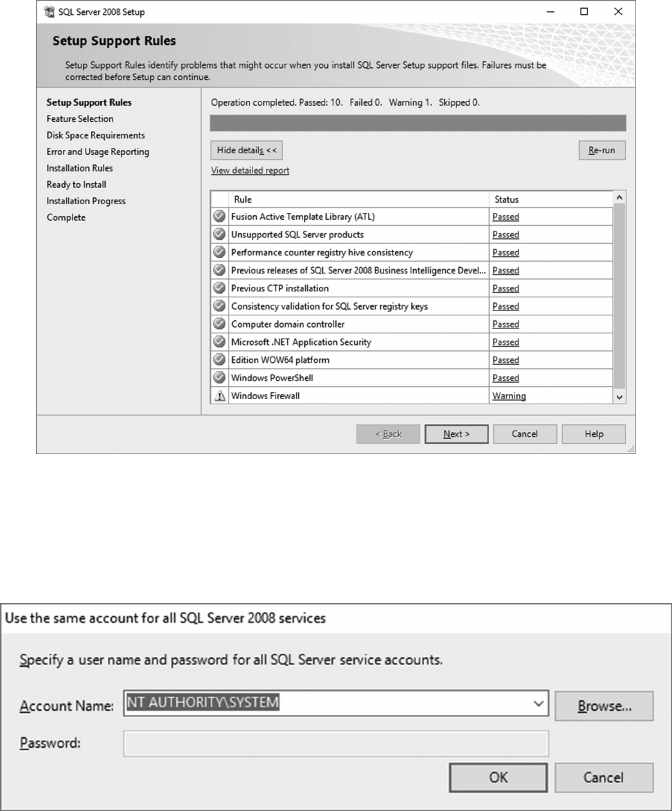672x811 pixels.
Task: Click the warning icon for Windows Firewall
Action: (220, 396)
